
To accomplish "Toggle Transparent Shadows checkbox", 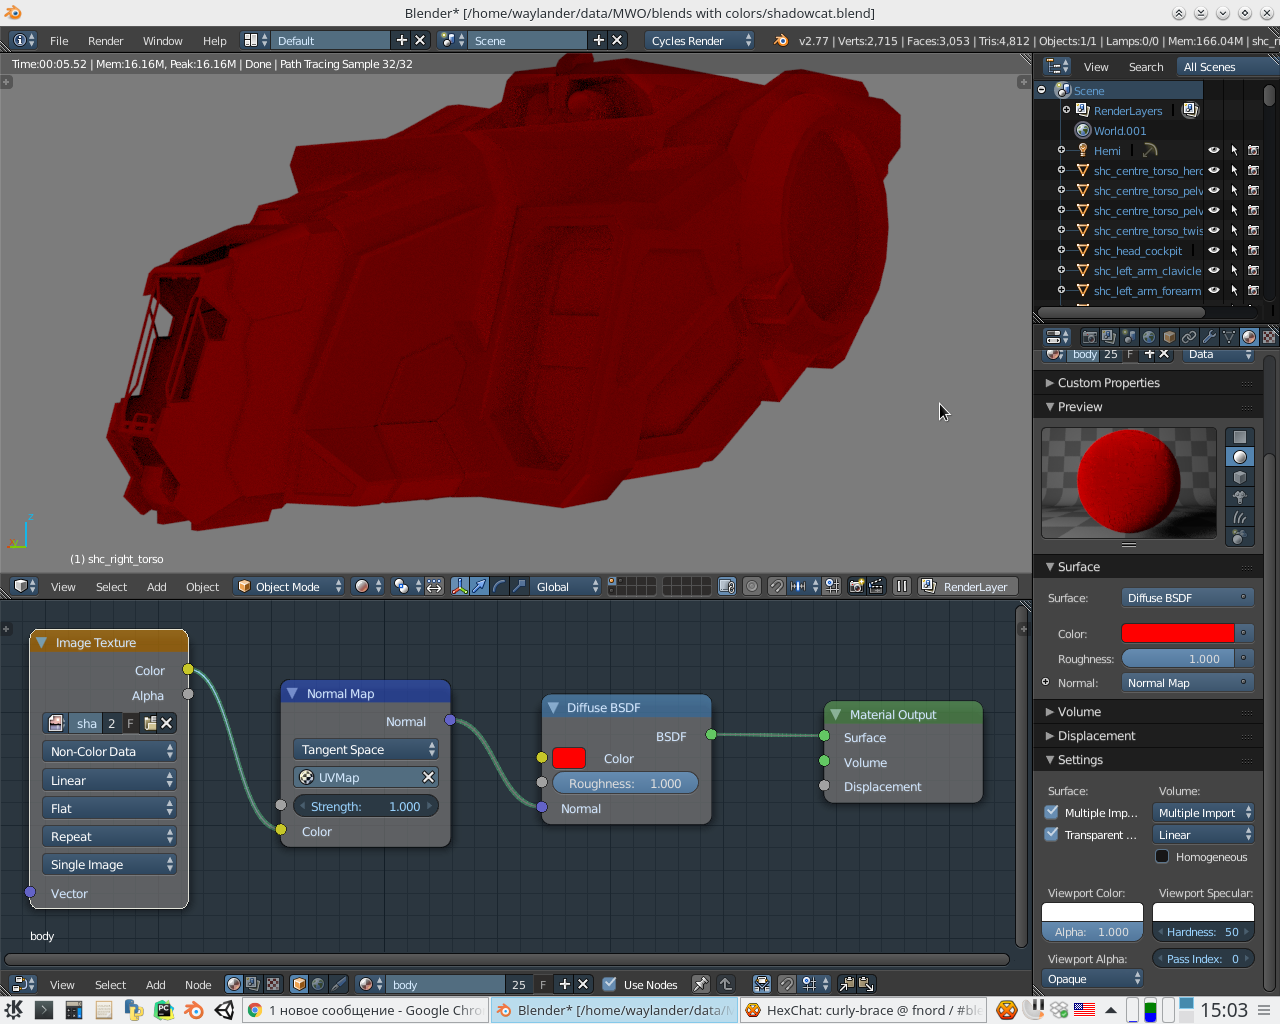I will point(1052,834).
